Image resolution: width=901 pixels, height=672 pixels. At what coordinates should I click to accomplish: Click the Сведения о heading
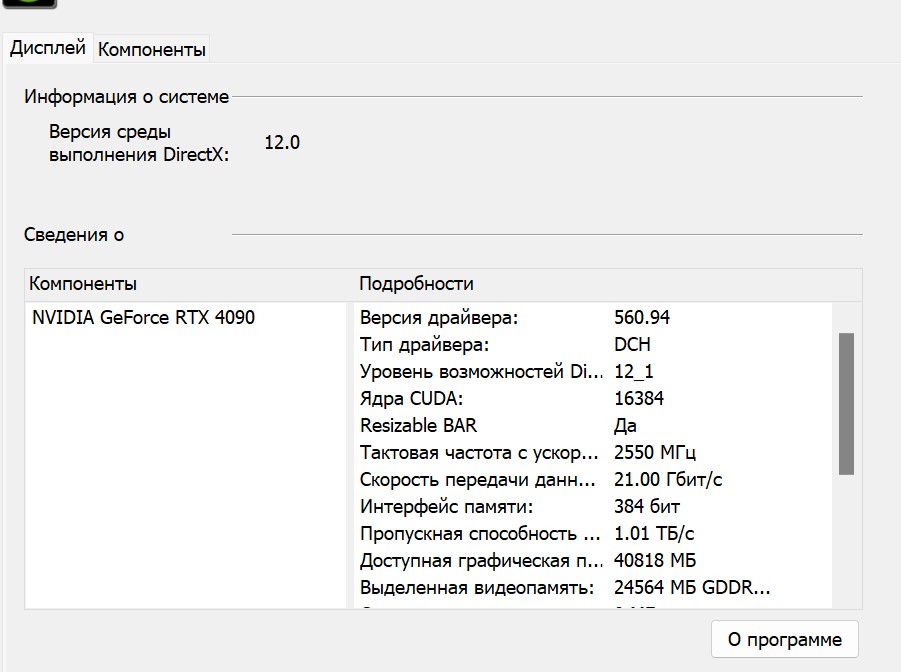[74, 235]
